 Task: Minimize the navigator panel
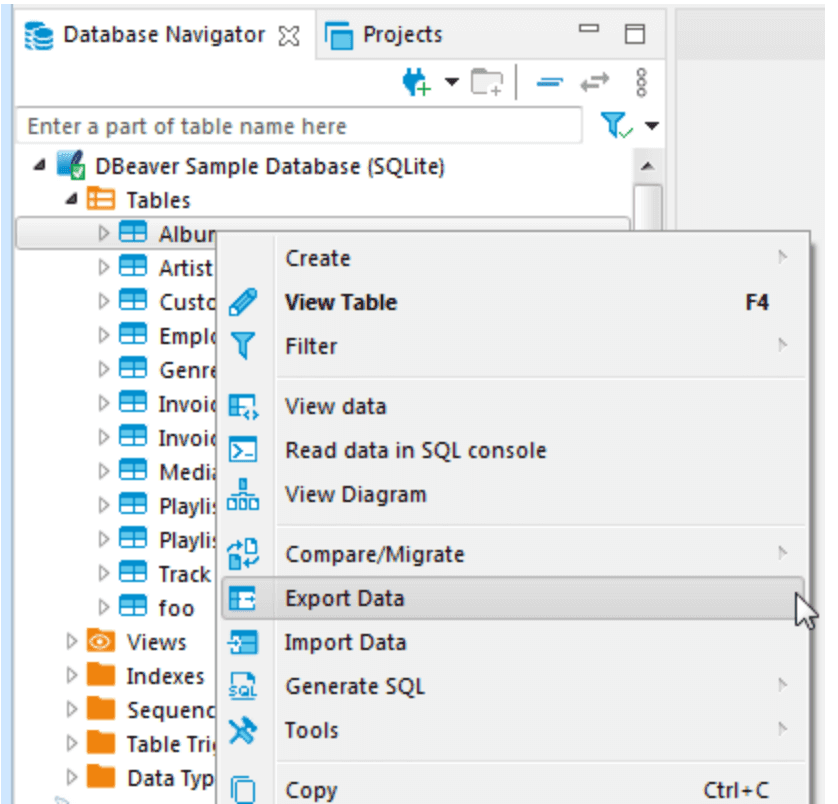coord(589,28)
